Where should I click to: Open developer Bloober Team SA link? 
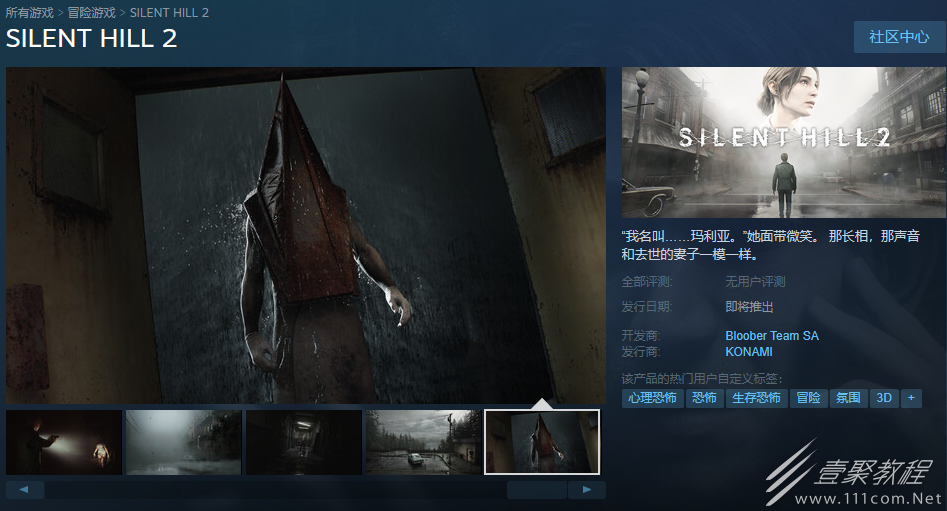pos(772,336)
